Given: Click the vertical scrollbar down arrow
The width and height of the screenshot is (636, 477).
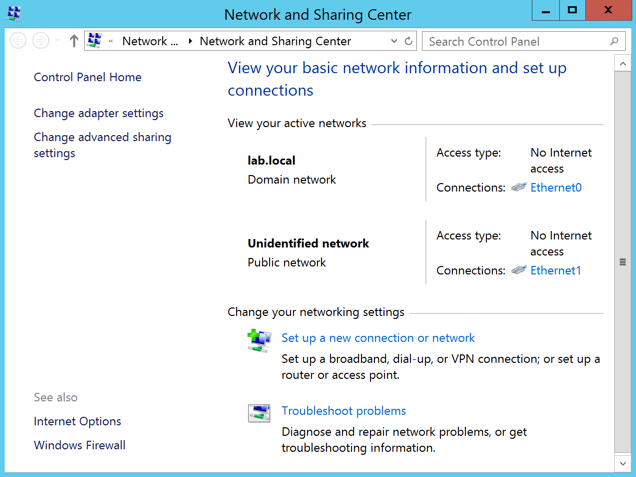Looking at the screenshot, I should (x=623, y=464).
